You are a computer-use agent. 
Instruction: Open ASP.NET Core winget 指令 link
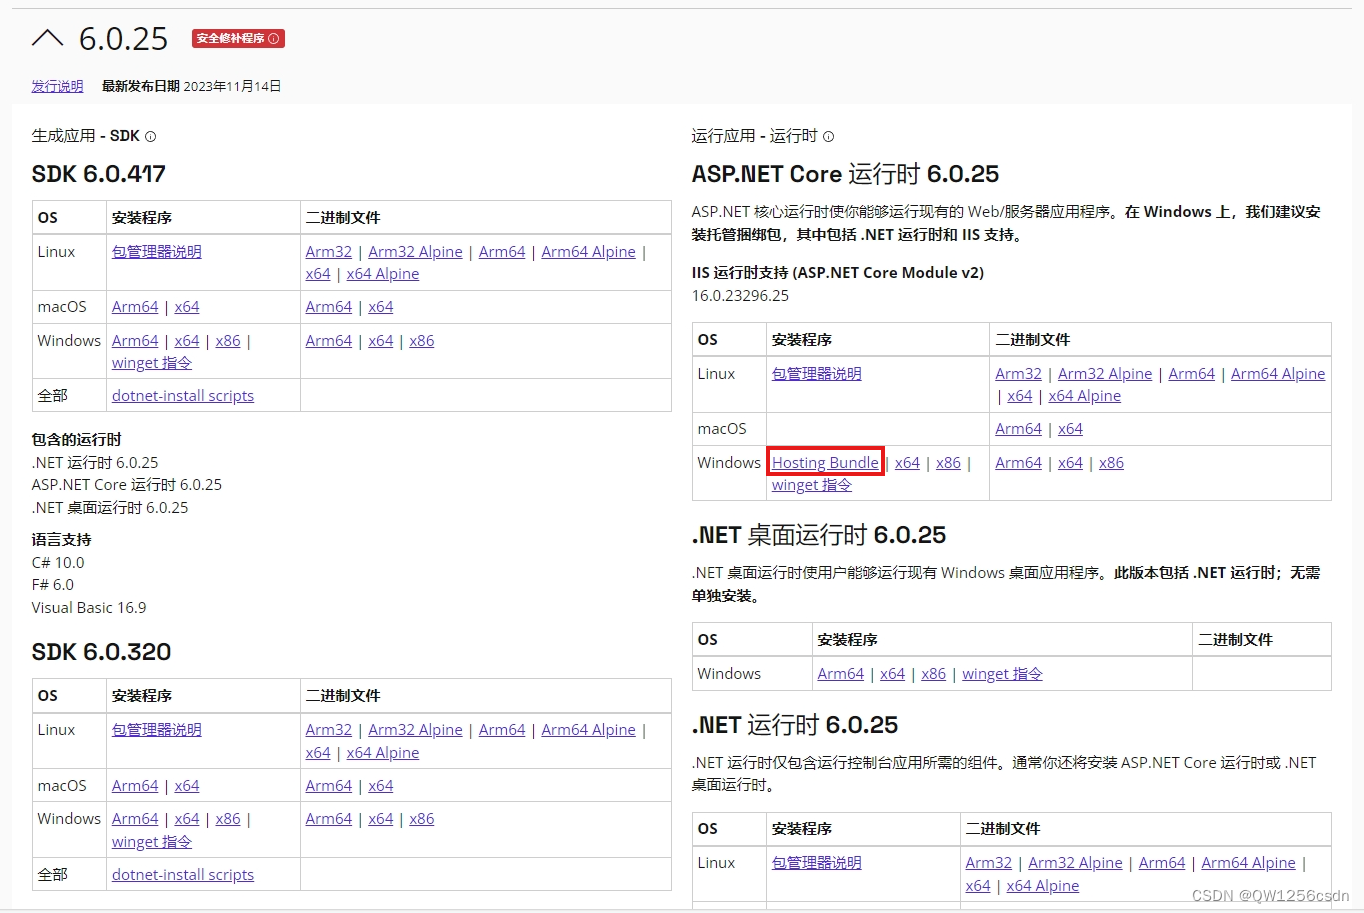812,485
